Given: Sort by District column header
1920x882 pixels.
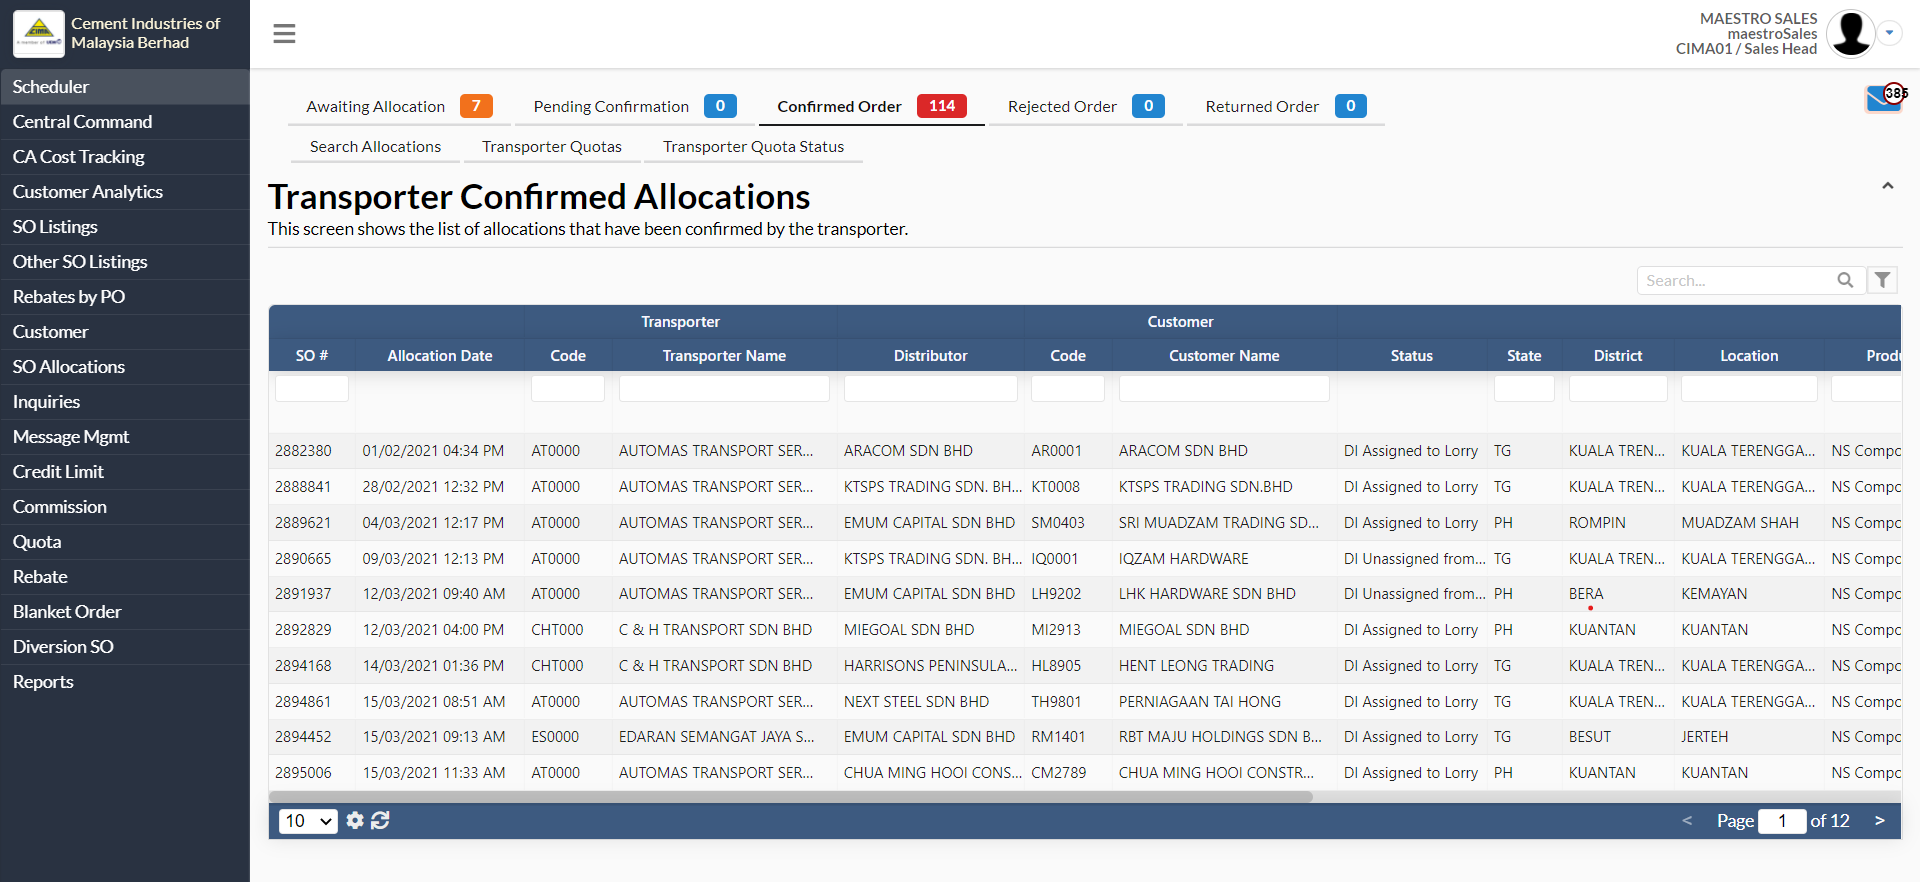Looking at the screenshot, I should point(1618,356).
